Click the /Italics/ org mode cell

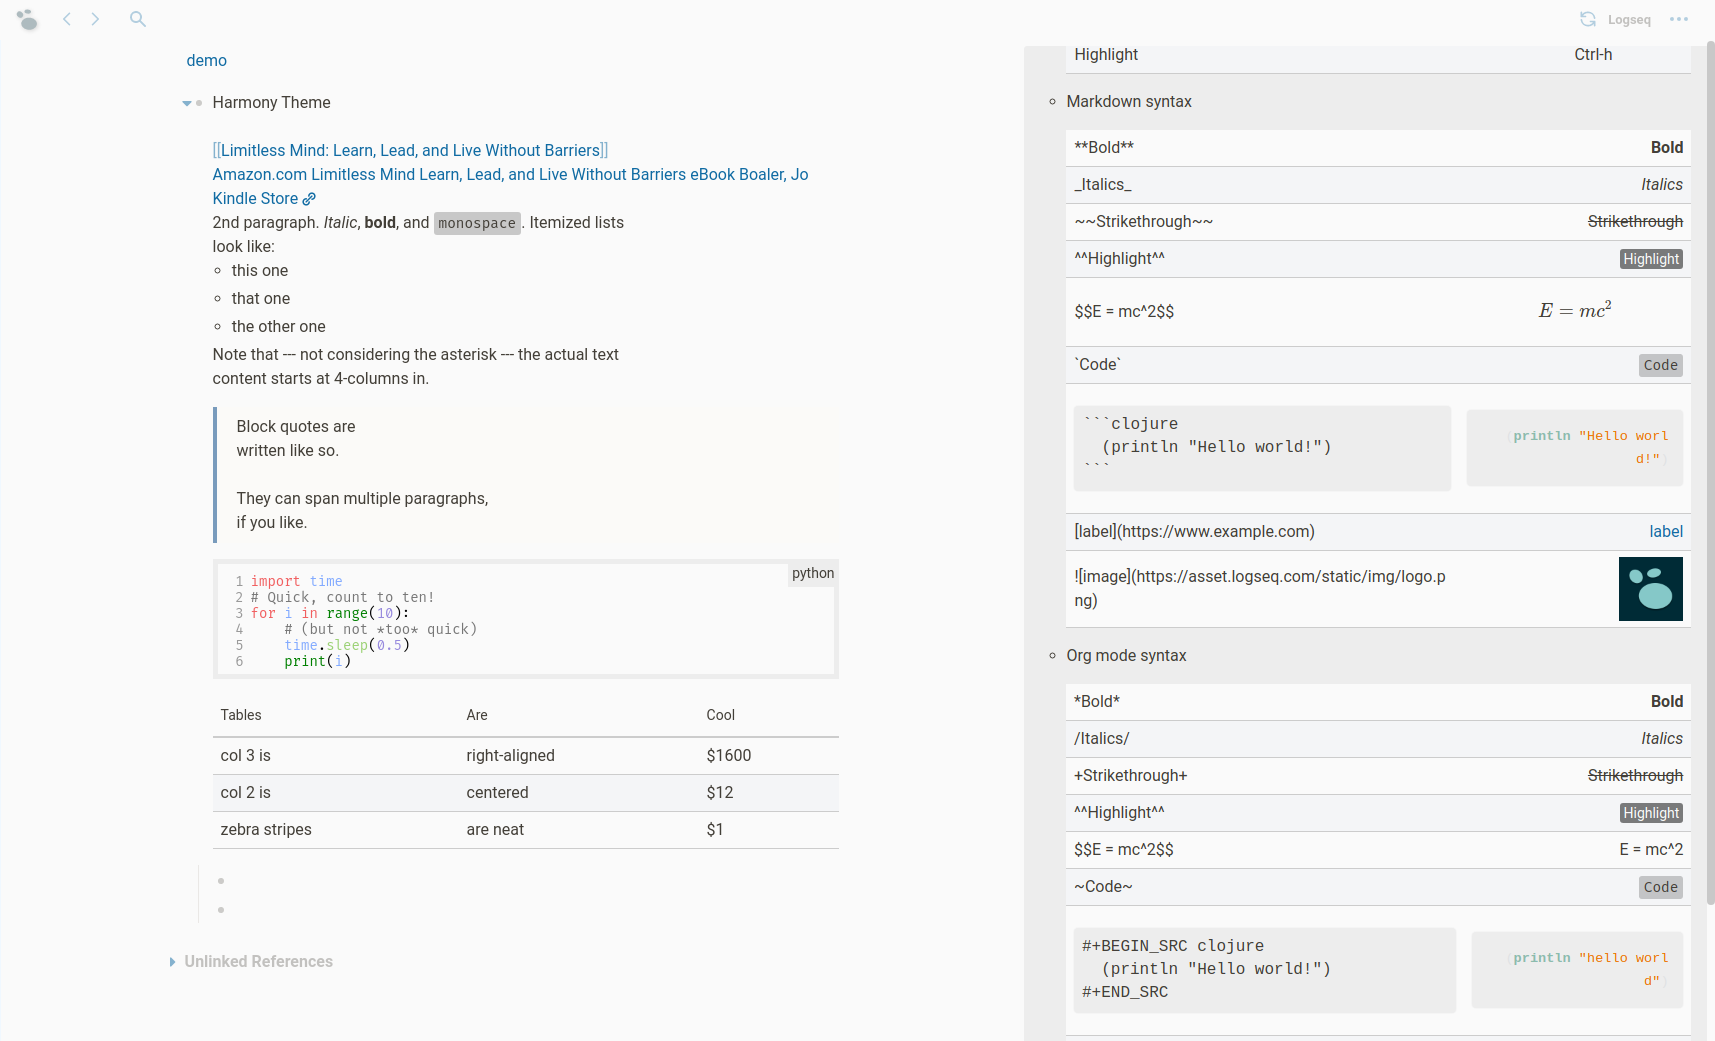1101,739
